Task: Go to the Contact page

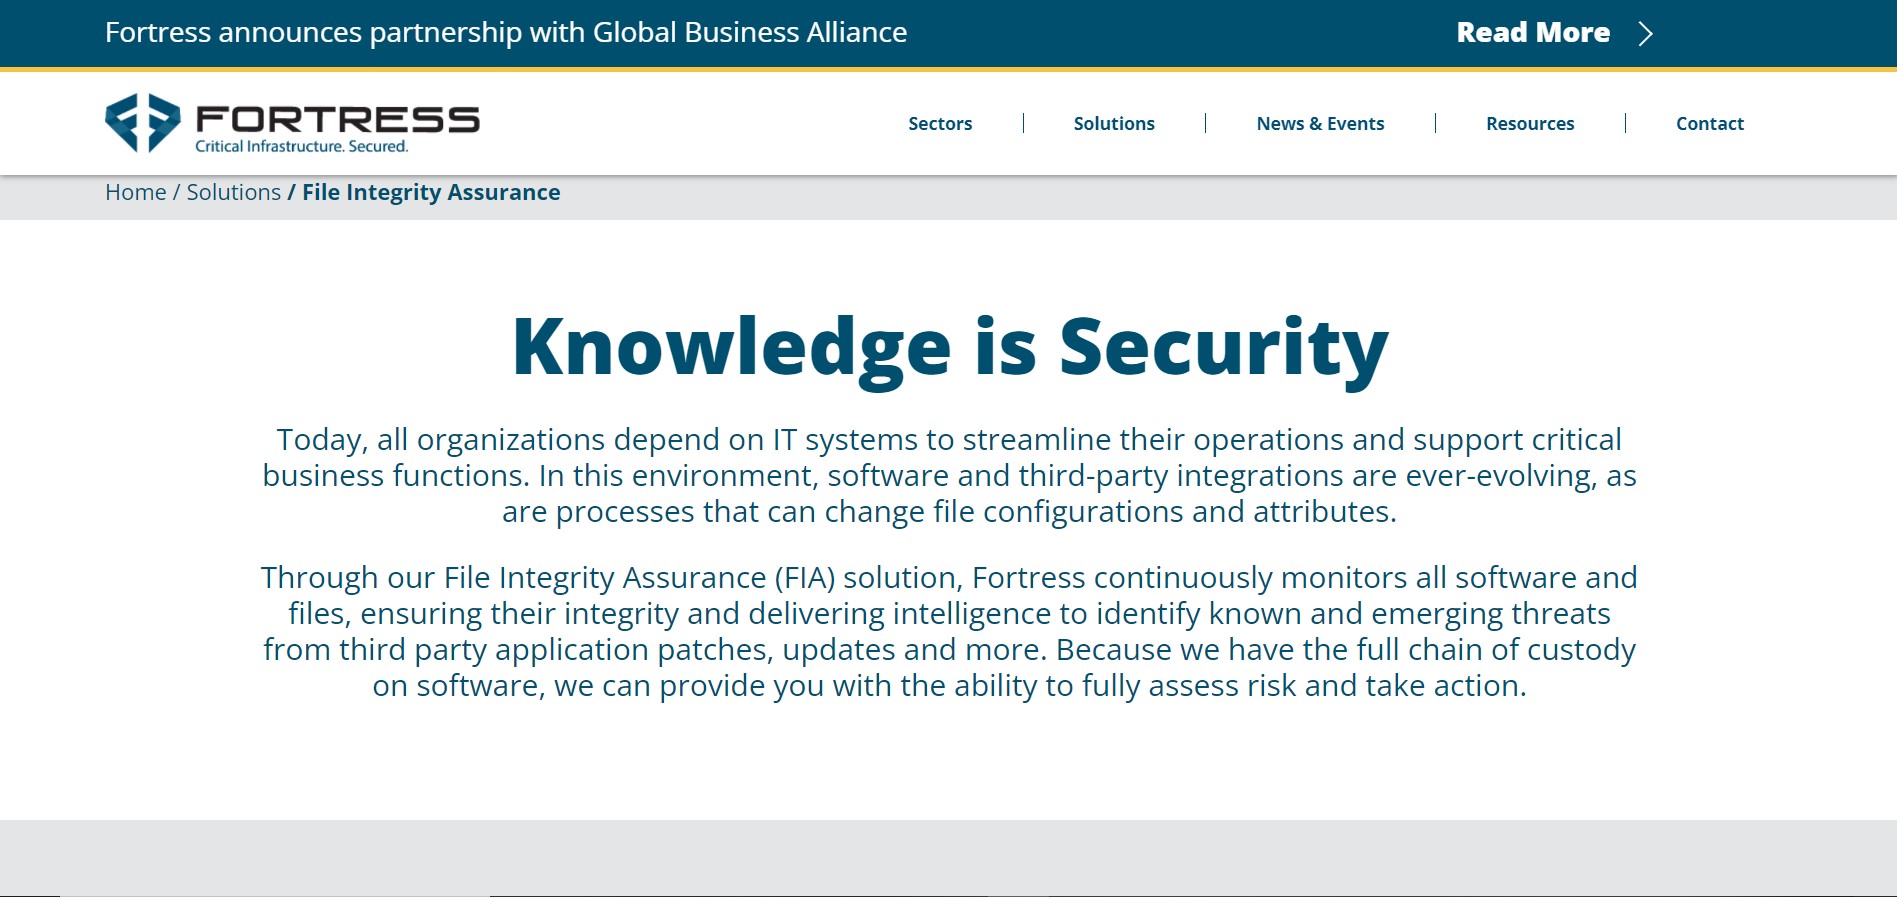Action: (1710, 123)
